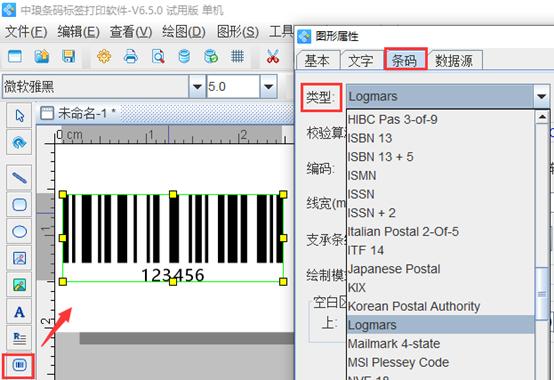554x380 pixels.
Task: Switch to the 数据源 tab
Action: (x=454, y=61)
